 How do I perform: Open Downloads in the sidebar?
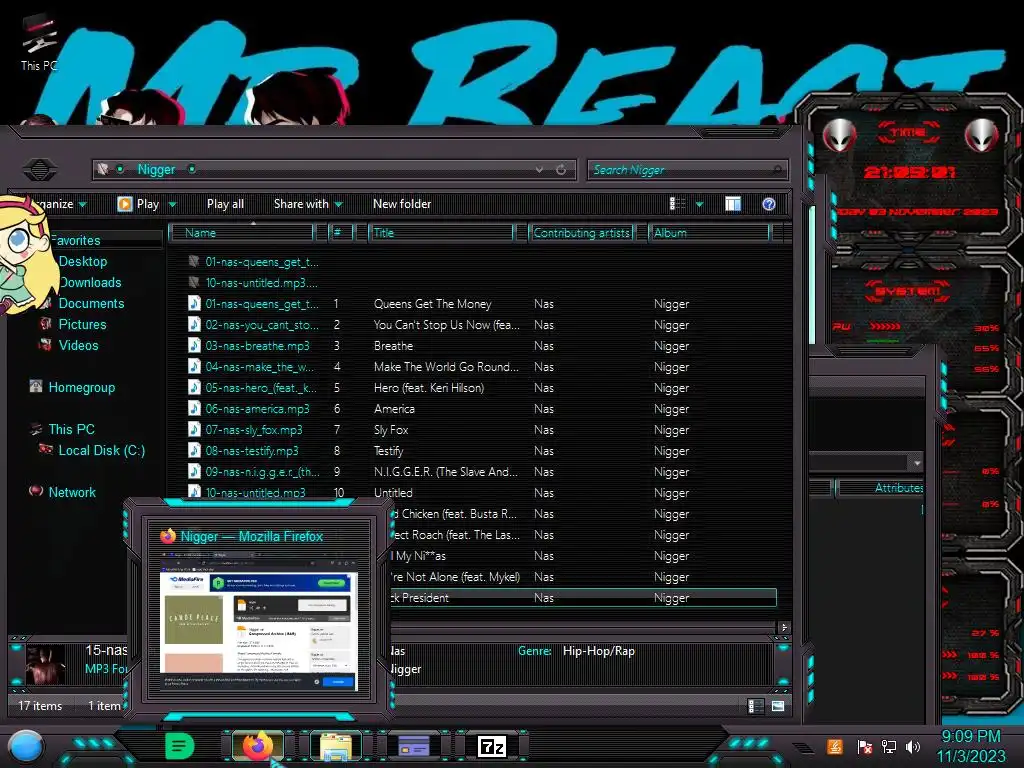90,282
